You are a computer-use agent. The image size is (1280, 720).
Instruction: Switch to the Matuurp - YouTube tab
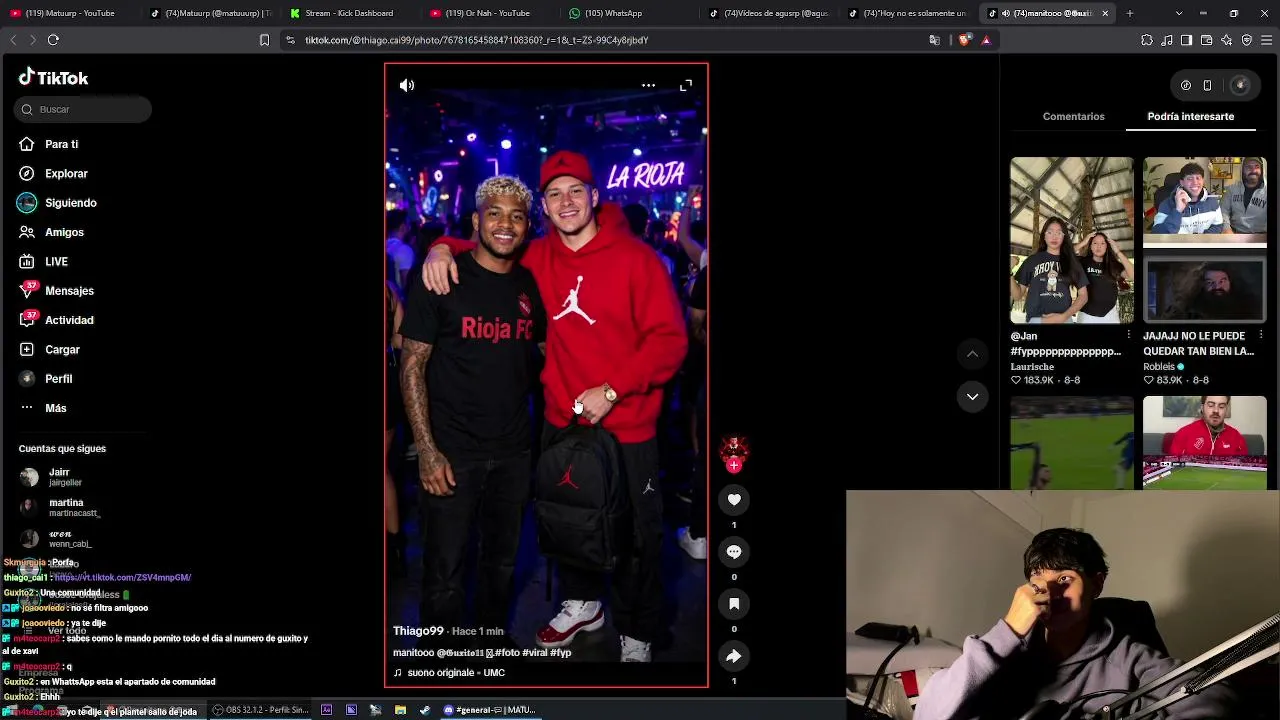68,13
